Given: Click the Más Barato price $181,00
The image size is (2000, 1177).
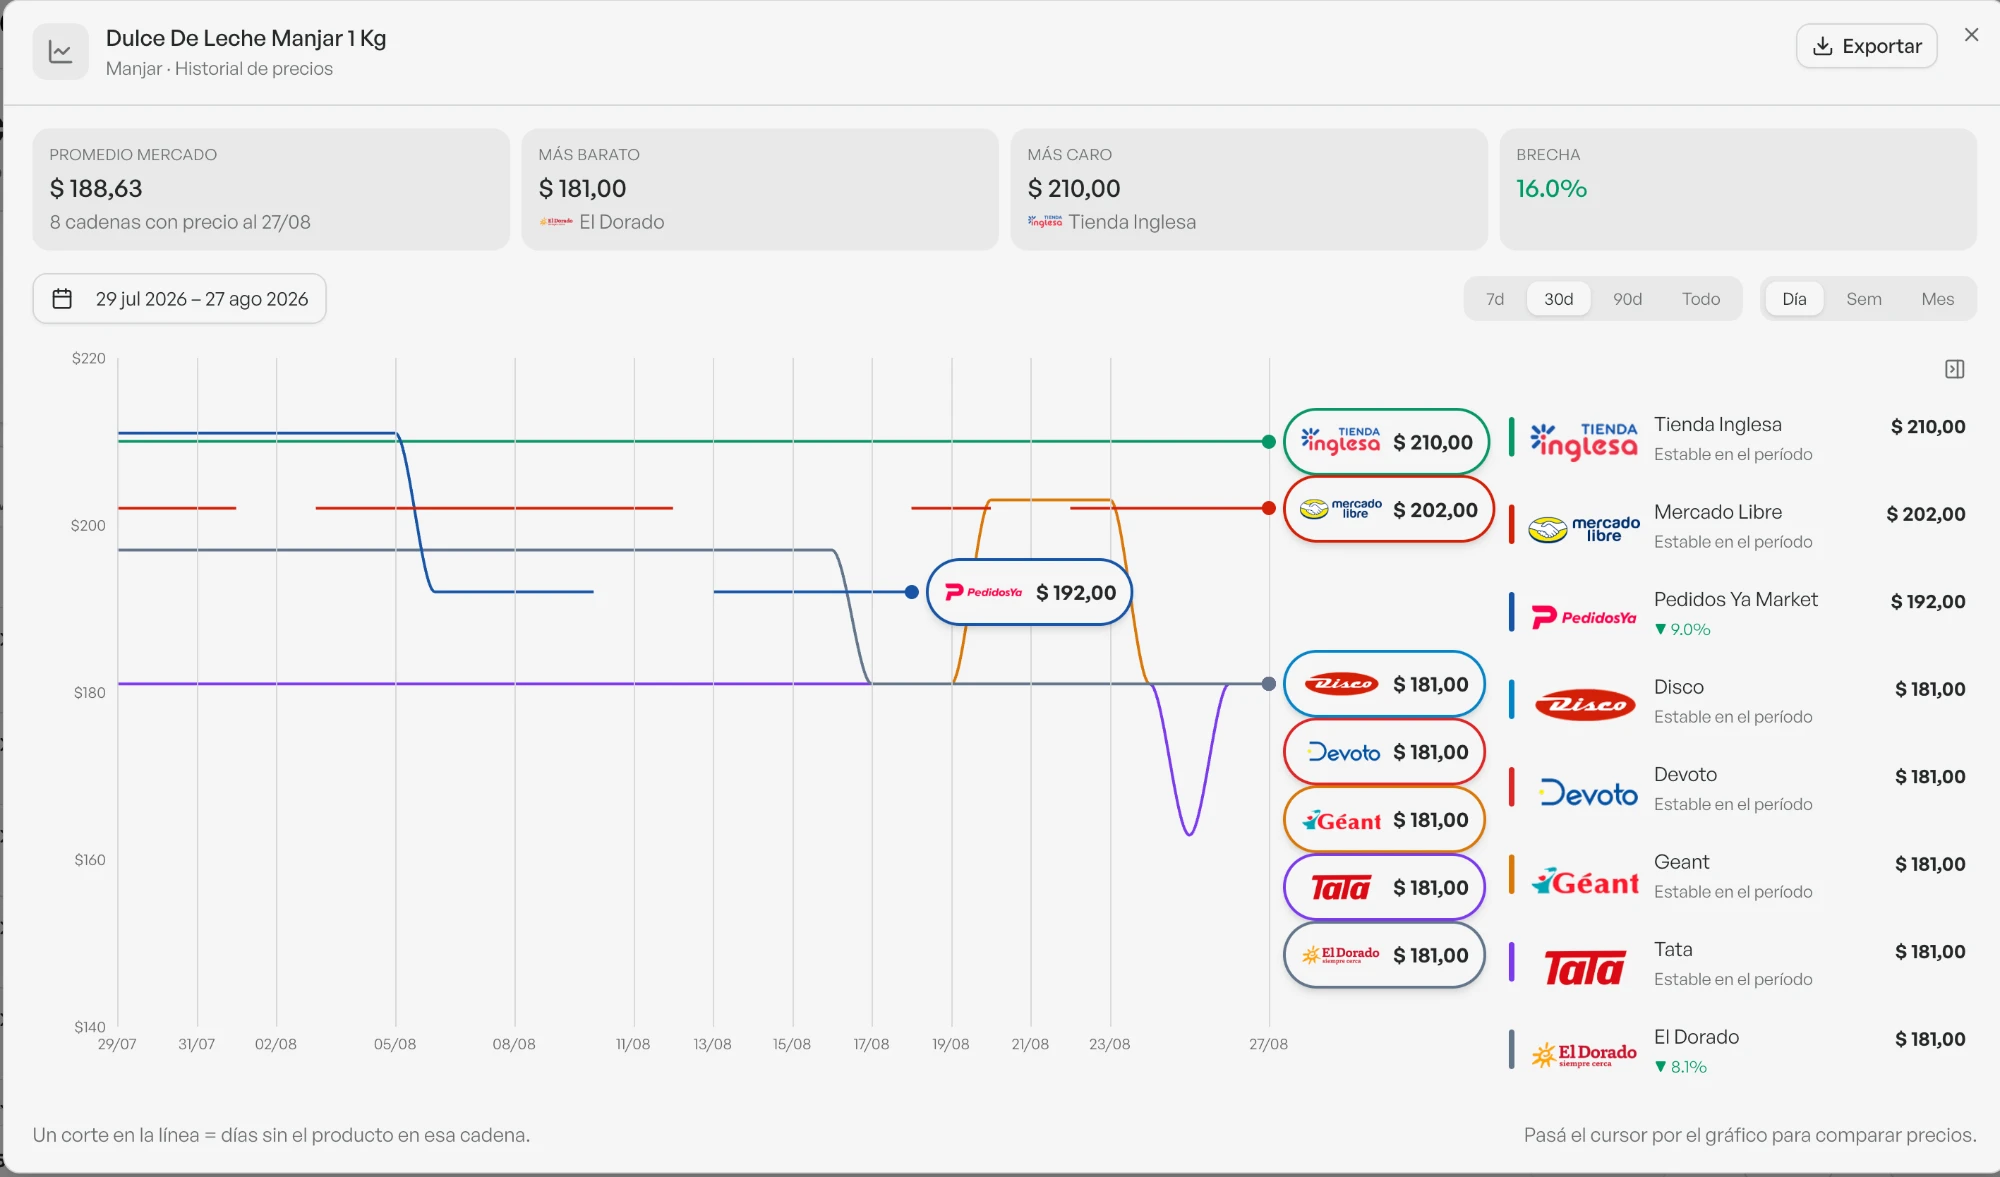Looking at the screenshot, I should tap(582, 188).
